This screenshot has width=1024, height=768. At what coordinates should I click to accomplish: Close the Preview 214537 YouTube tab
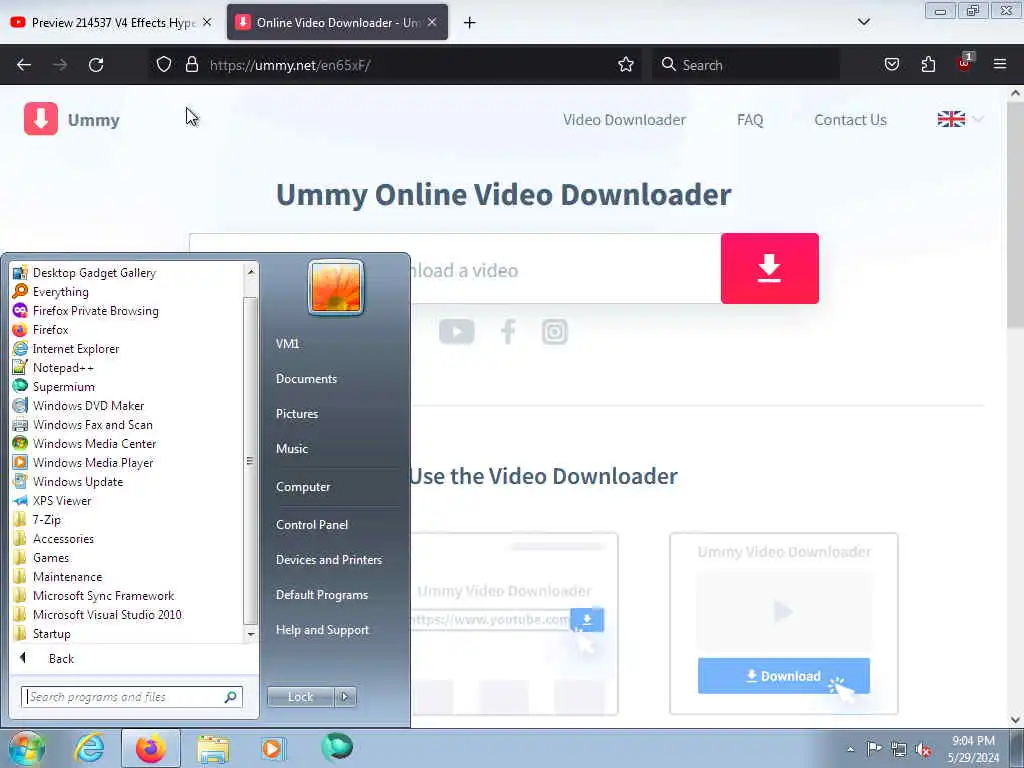pos(207,22)
